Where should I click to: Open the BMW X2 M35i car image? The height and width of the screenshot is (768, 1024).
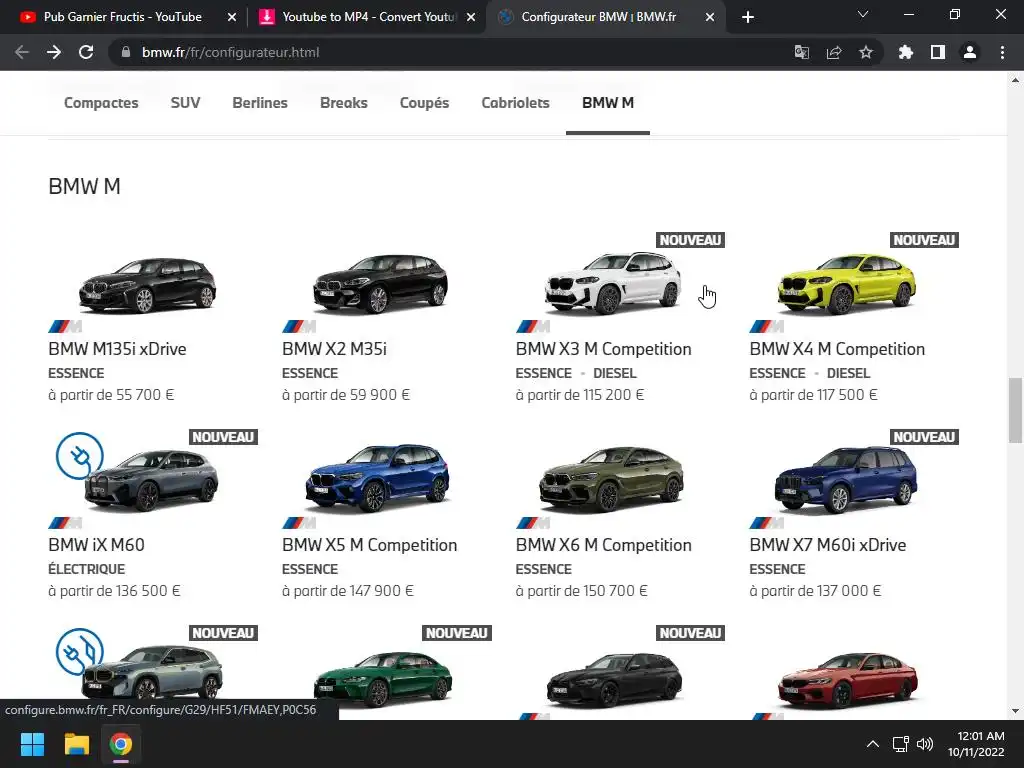click(381, 285)
